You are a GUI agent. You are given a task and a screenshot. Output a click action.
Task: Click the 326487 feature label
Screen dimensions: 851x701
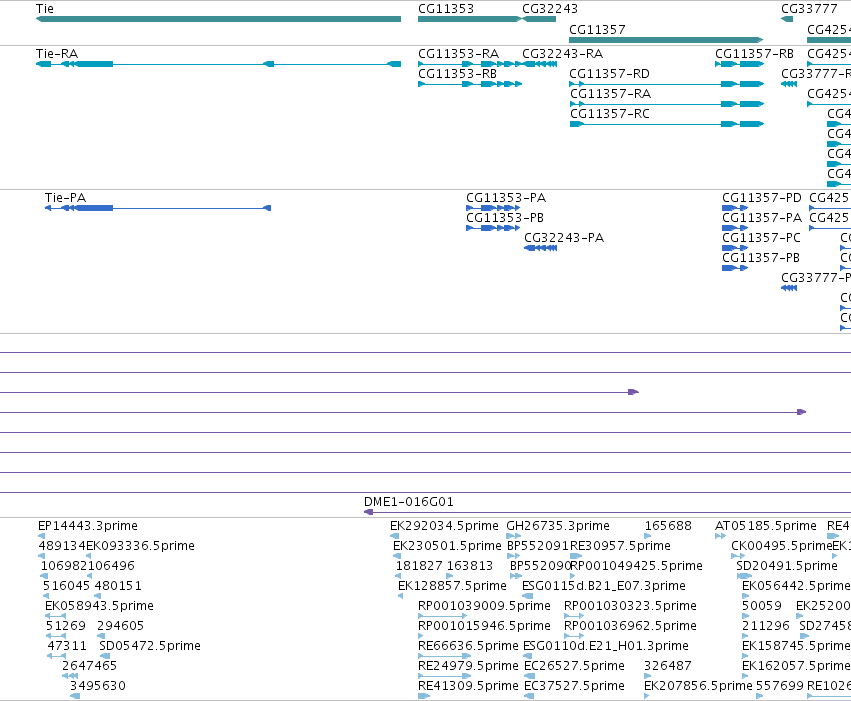coord(668,666)
